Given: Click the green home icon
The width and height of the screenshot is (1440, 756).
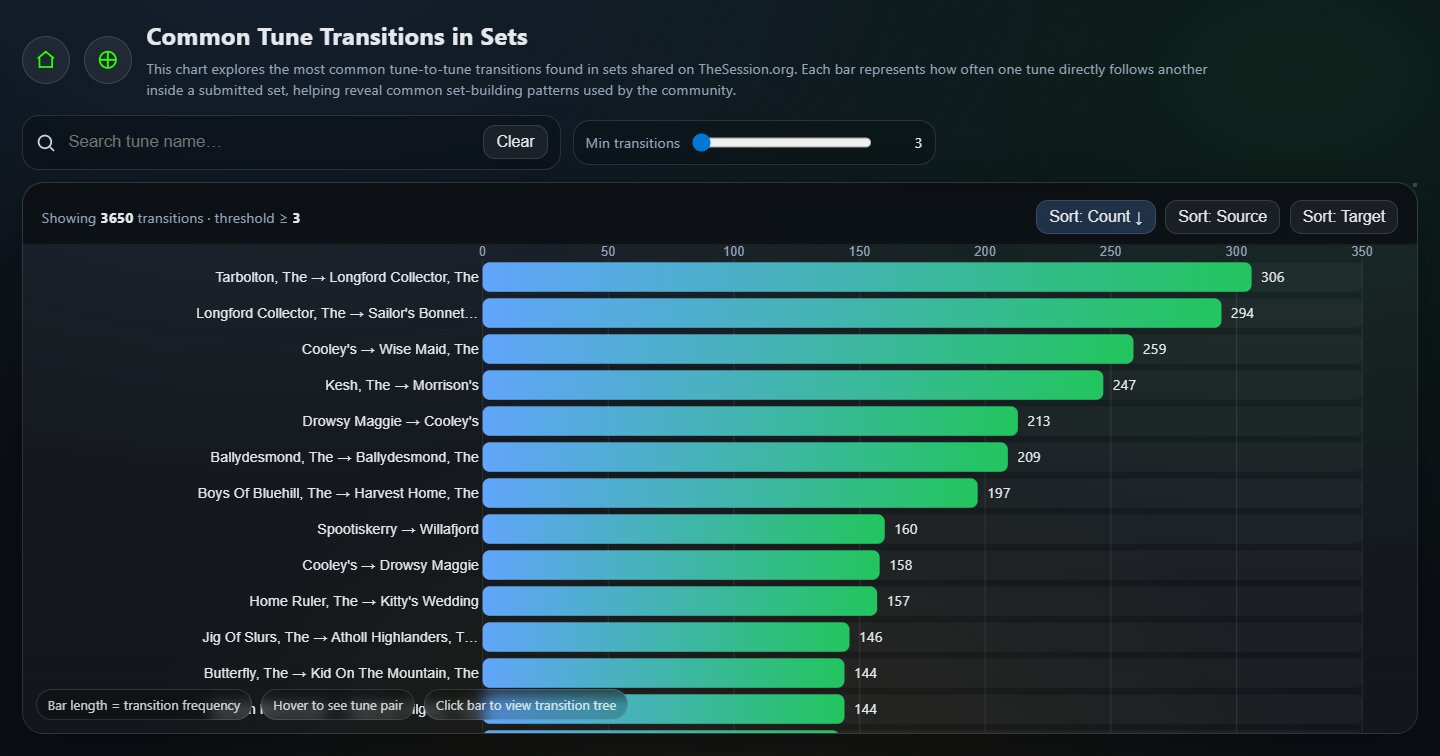Looking at the screenshot, I should pos(45,60).
